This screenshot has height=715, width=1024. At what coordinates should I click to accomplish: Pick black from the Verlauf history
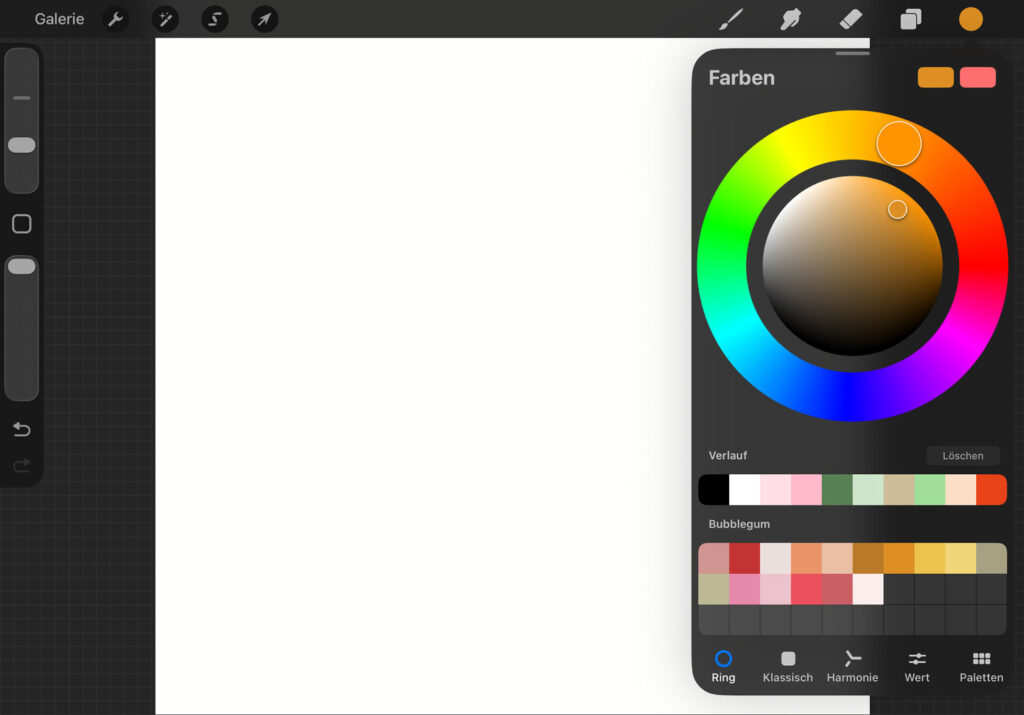714,490
